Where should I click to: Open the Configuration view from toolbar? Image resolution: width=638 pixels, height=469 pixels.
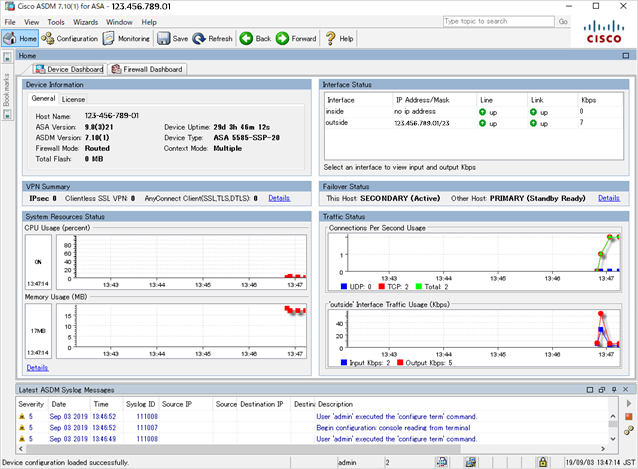(x=70, y=38)
